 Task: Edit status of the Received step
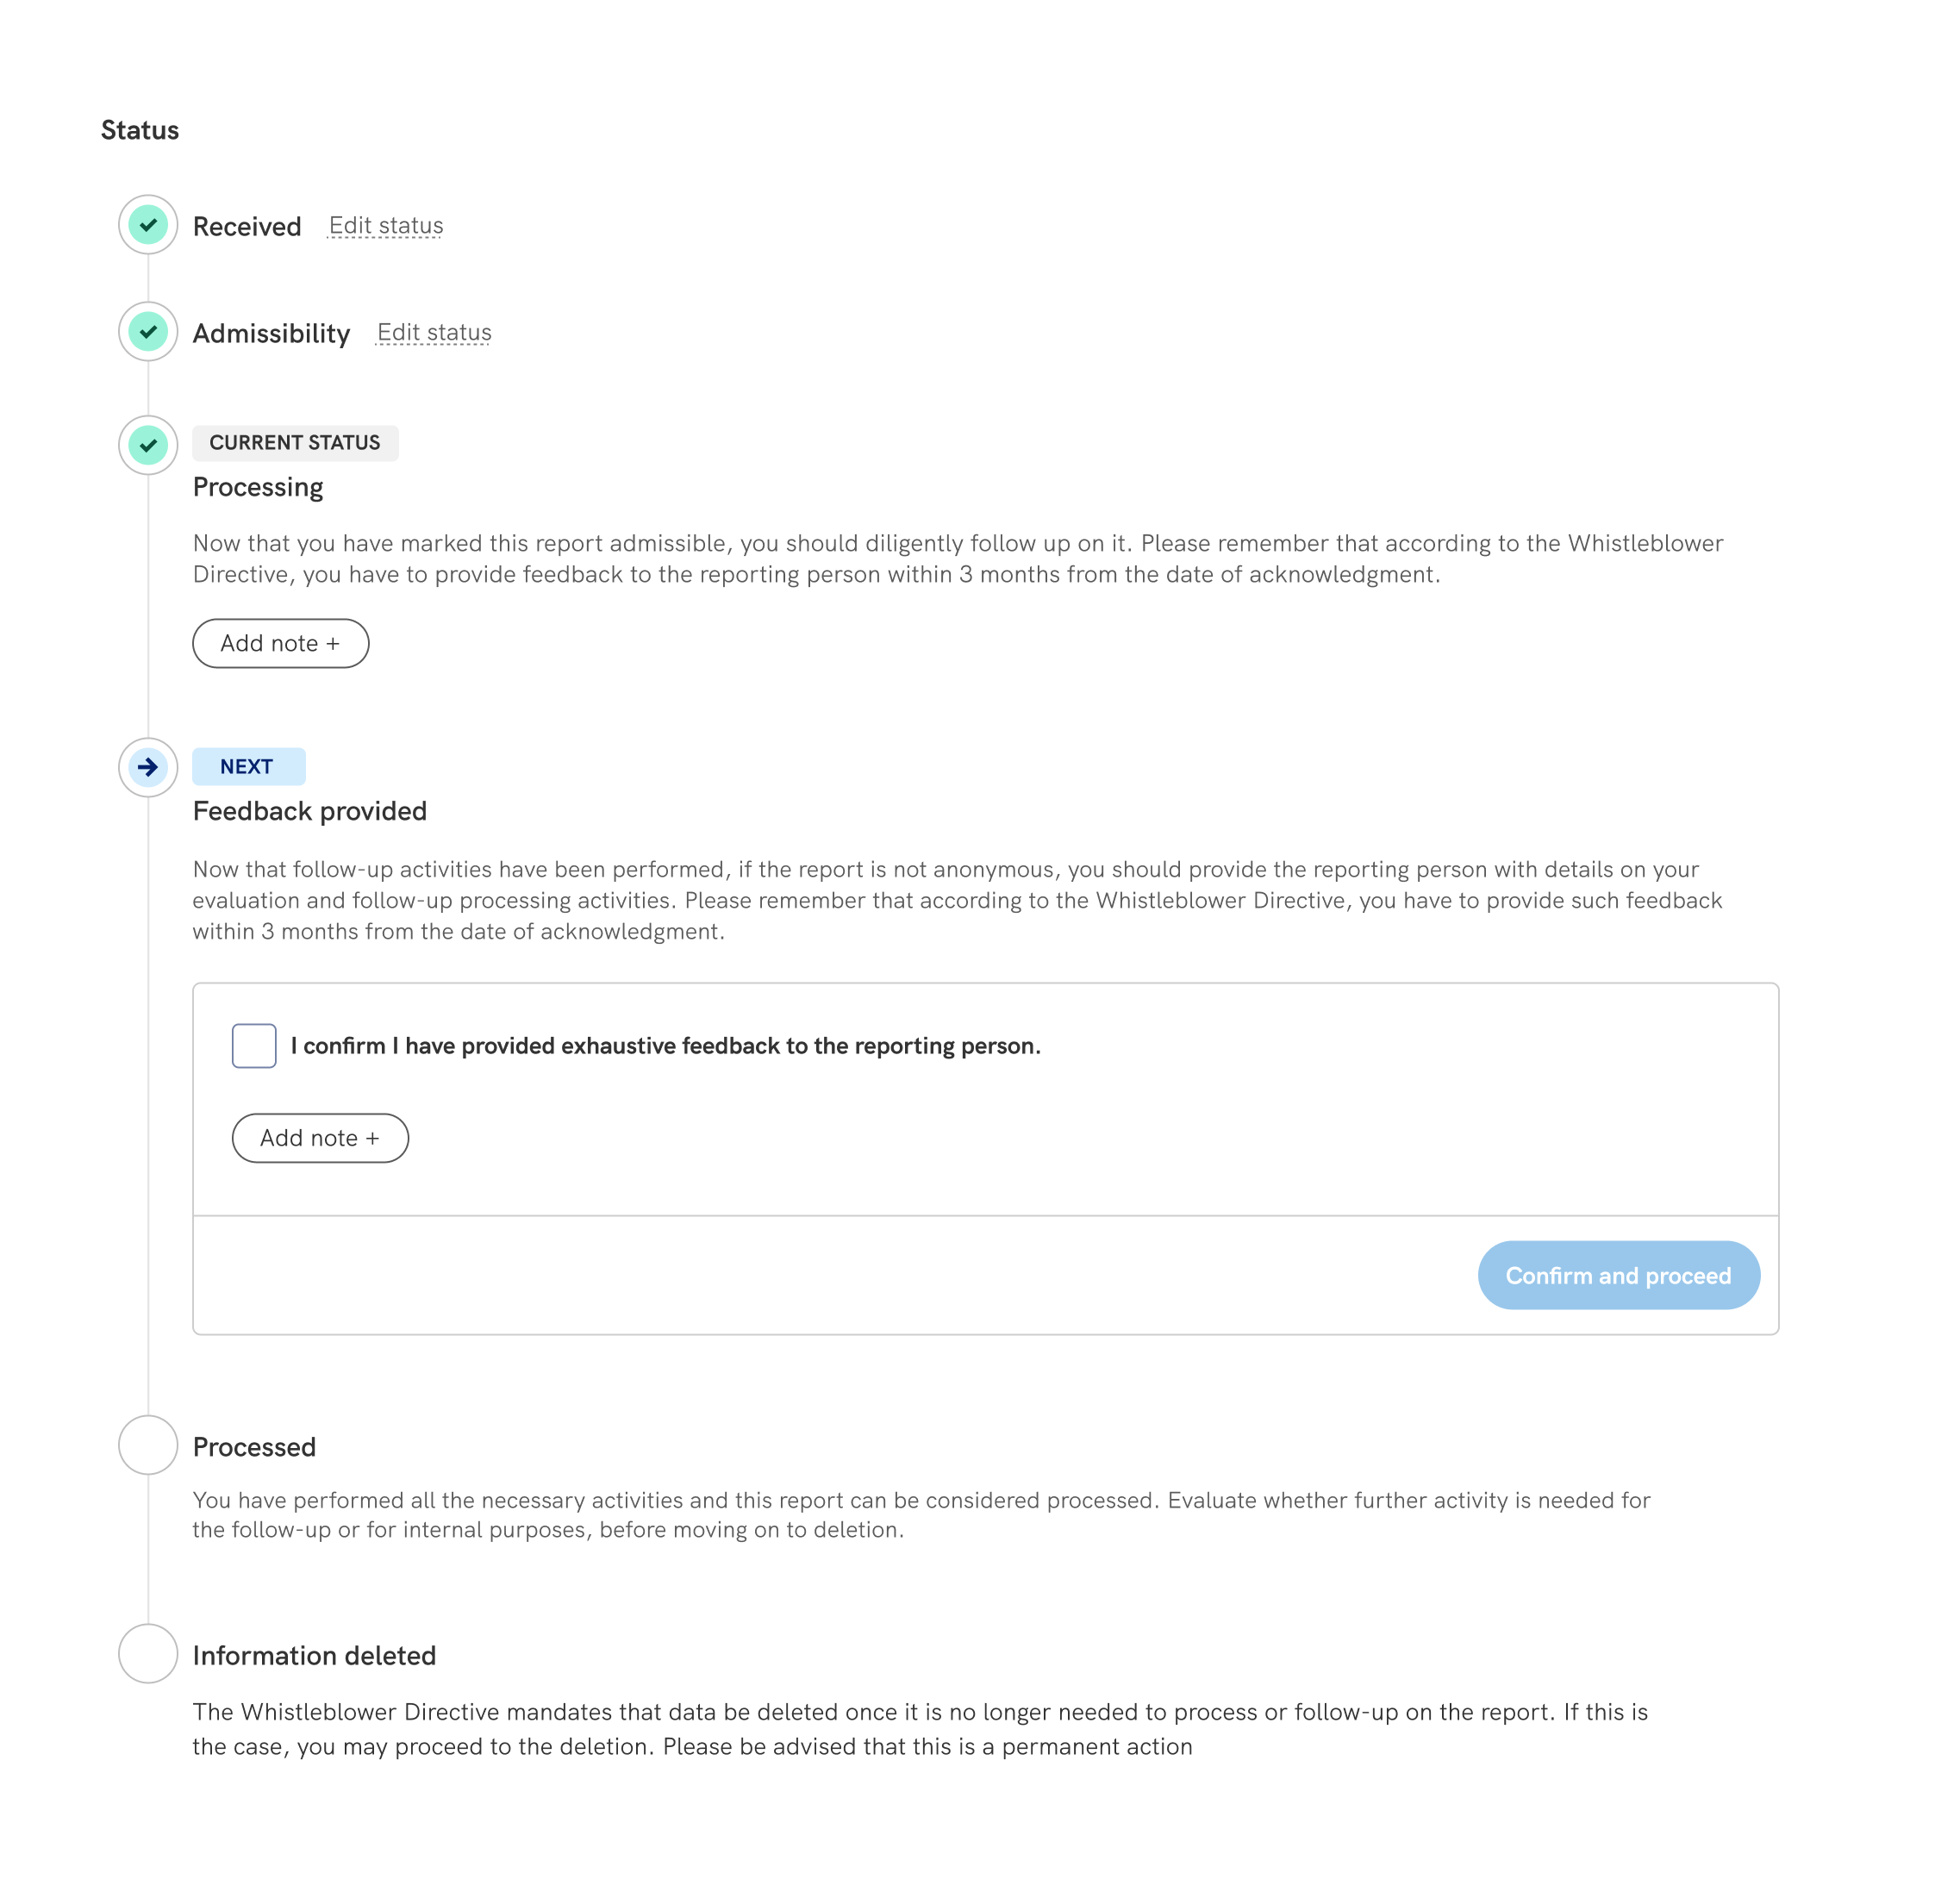click(386, 226)
